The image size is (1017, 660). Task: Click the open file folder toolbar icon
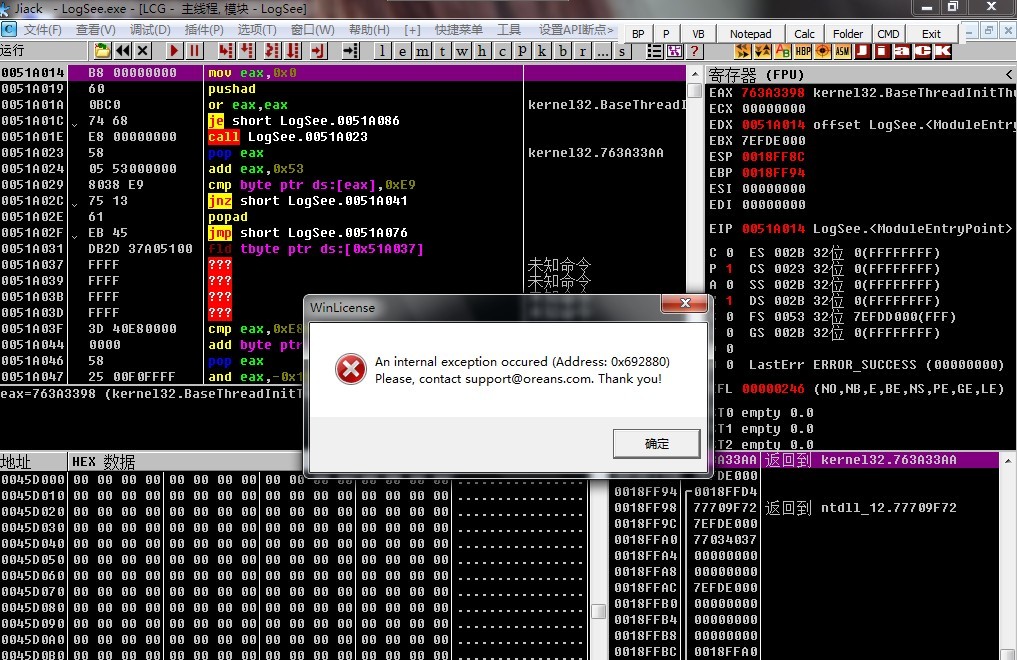(x=102, y=51)
